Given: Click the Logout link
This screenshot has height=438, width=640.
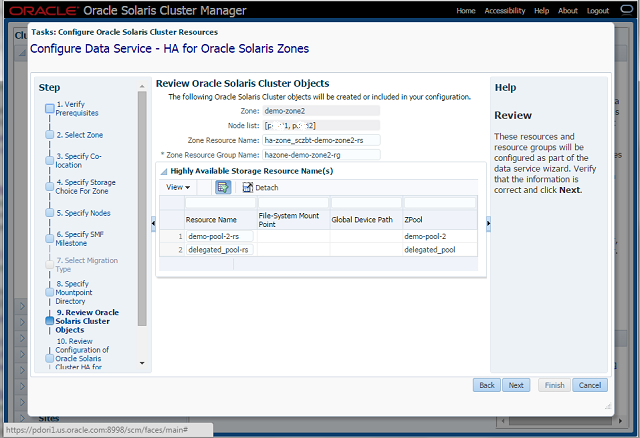Looking at the screenshot, I should tap(598, 11).
